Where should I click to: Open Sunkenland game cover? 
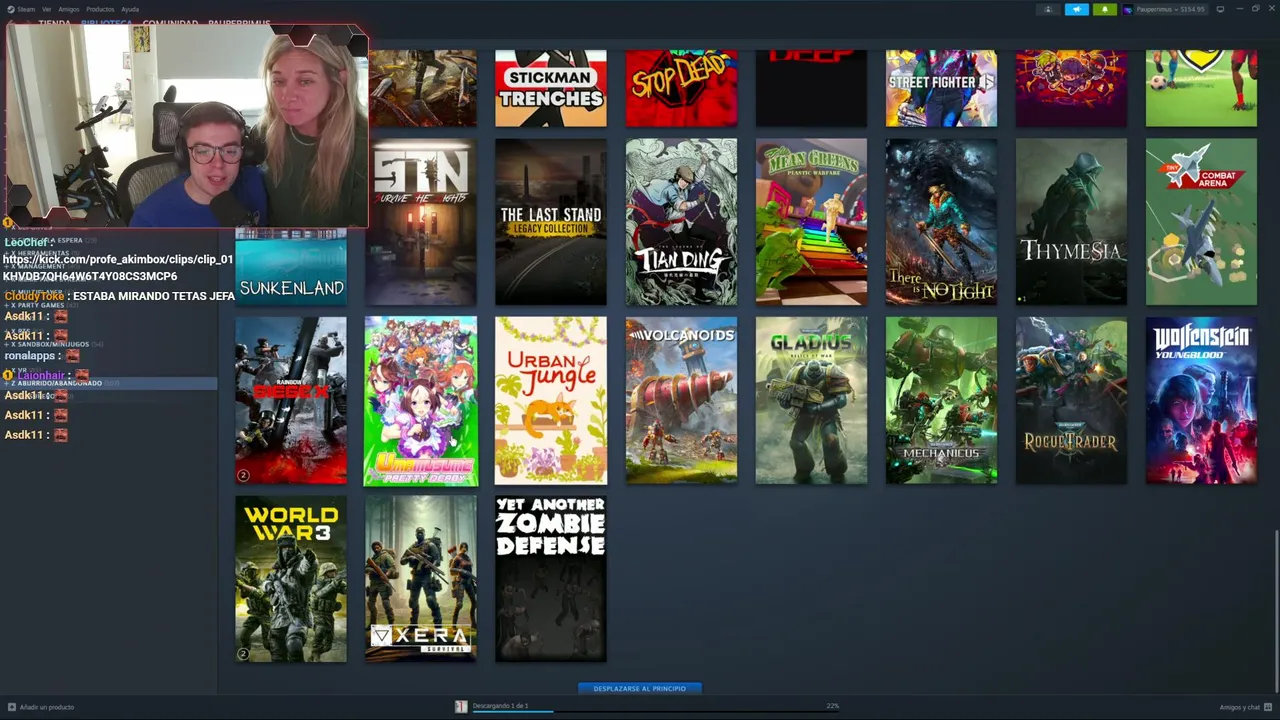tap(291, 267)
